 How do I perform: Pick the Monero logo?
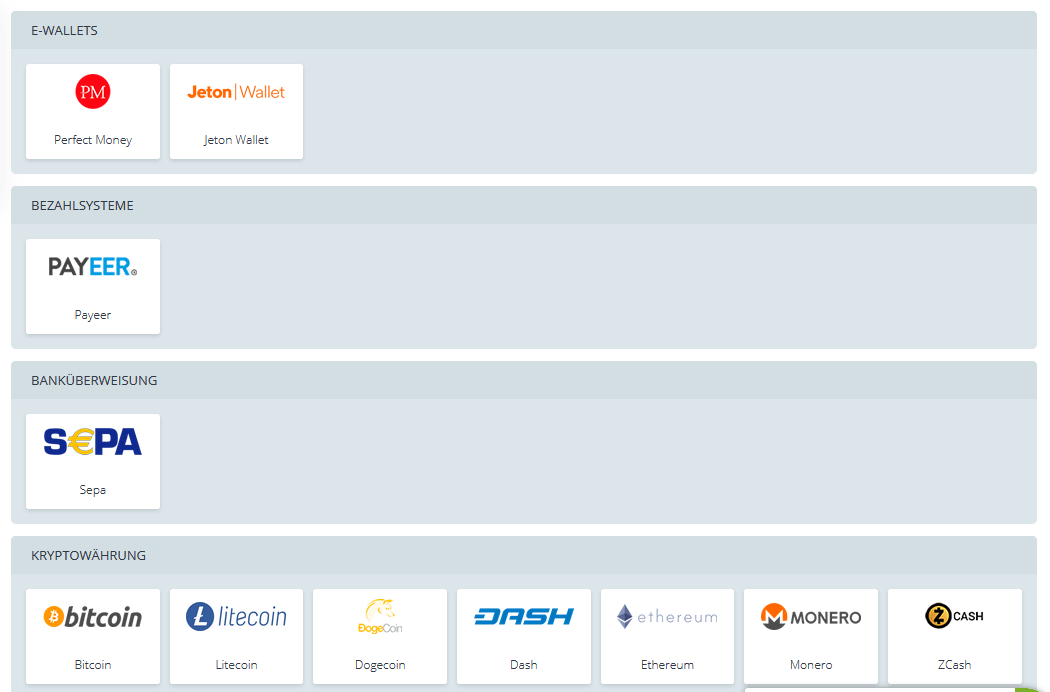coord(811,616)
